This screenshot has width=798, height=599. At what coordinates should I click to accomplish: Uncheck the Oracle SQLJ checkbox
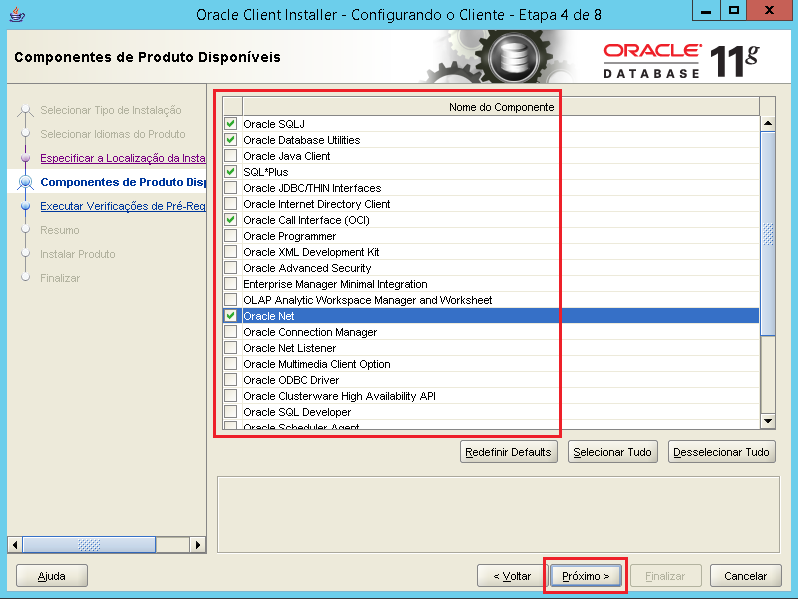231,124
